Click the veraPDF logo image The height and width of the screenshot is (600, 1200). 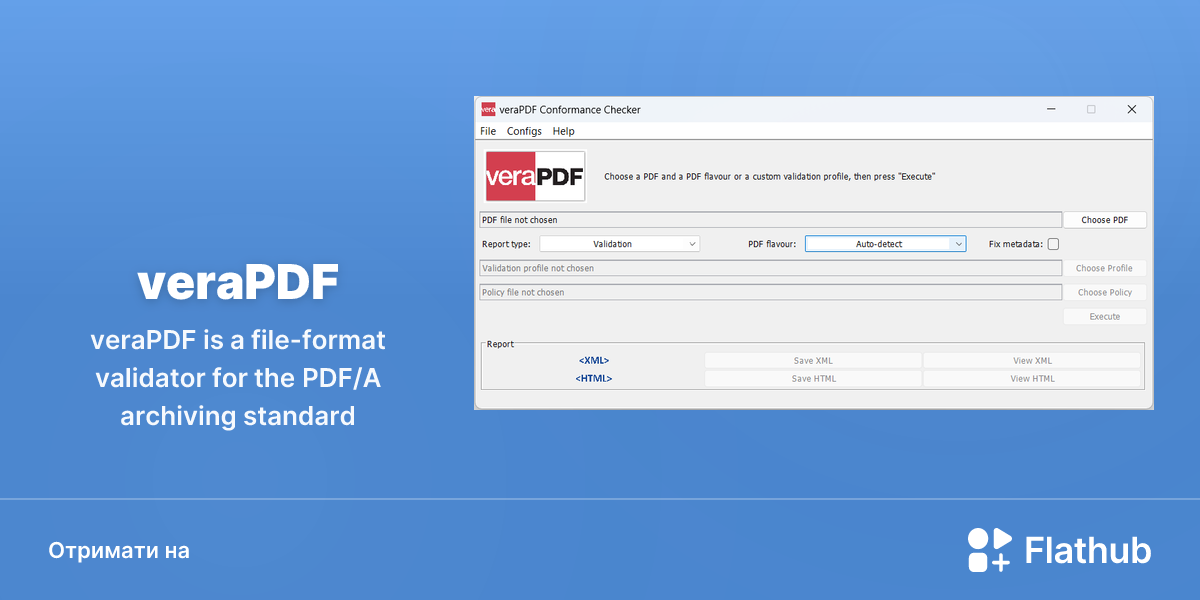(x=535, y=176)
